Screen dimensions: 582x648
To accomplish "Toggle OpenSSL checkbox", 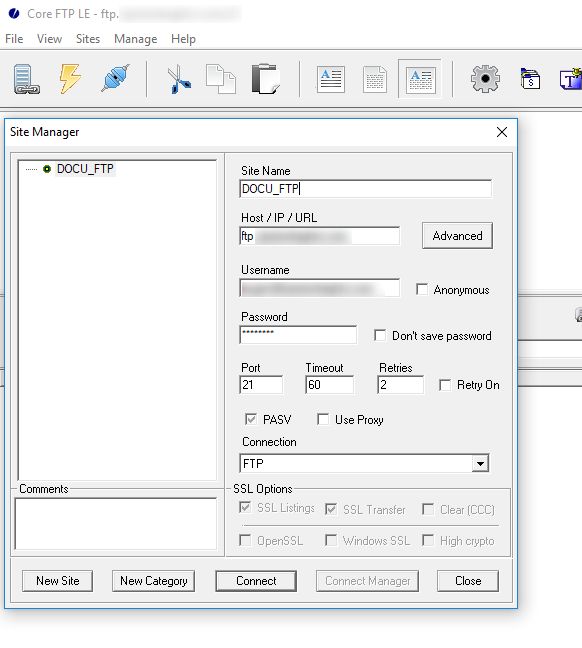I will [x=245, y=540].
